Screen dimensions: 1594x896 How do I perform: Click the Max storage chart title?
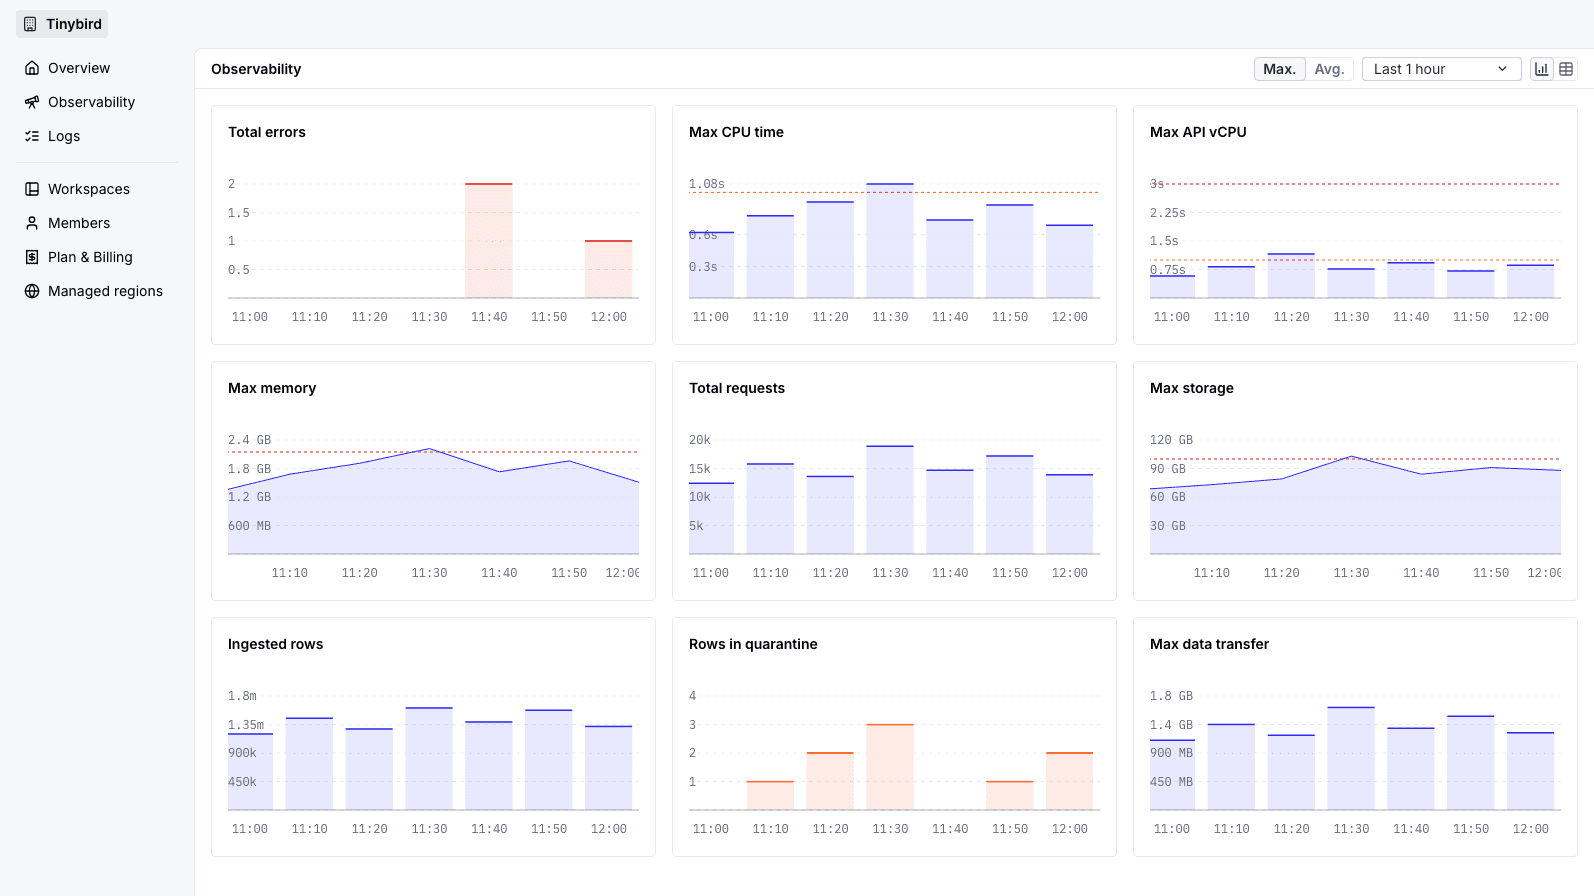point(1192,388)
